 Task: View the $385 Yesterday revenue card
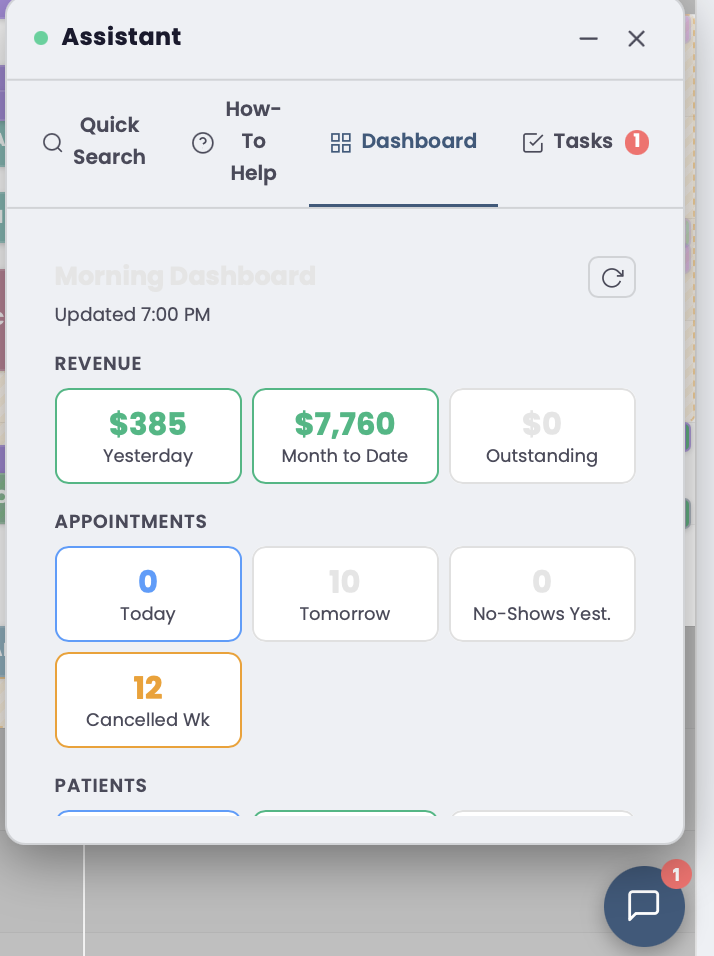[x=148, y=436]
